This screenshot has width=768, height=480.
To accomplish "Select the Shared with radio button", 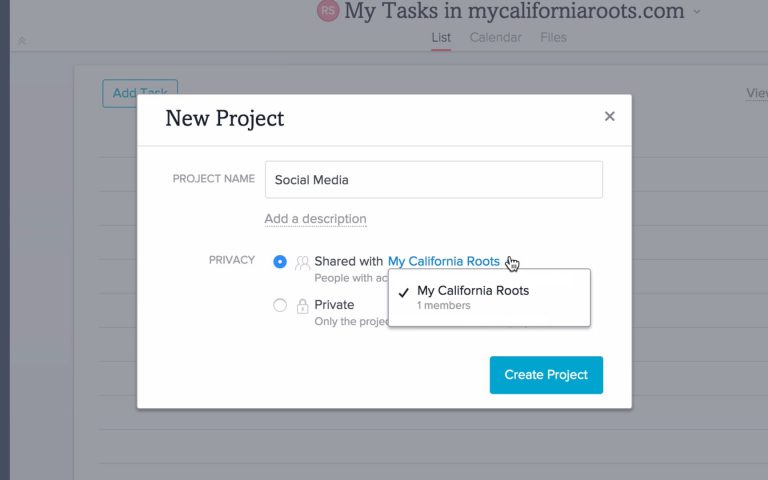I will pos(280,262).
